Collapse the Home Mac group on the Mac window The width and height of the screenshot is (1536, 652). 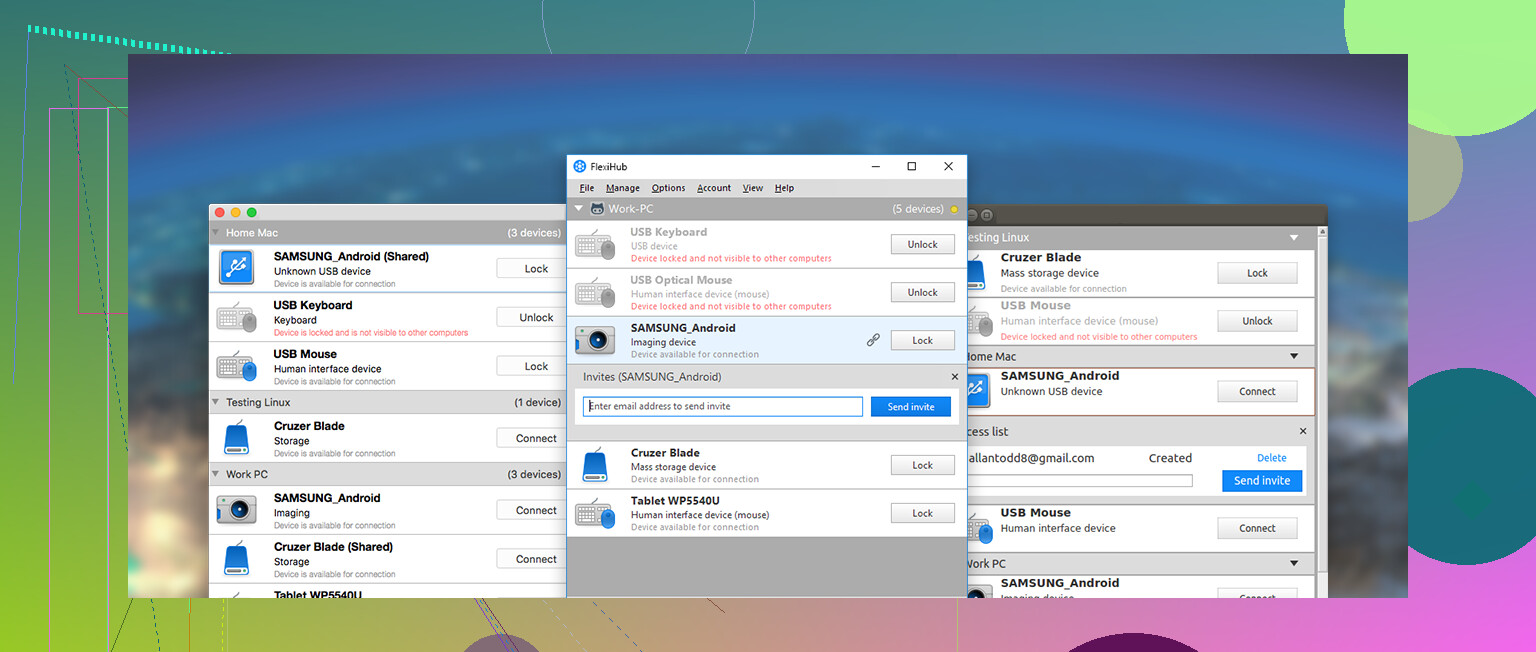[217, 233]
